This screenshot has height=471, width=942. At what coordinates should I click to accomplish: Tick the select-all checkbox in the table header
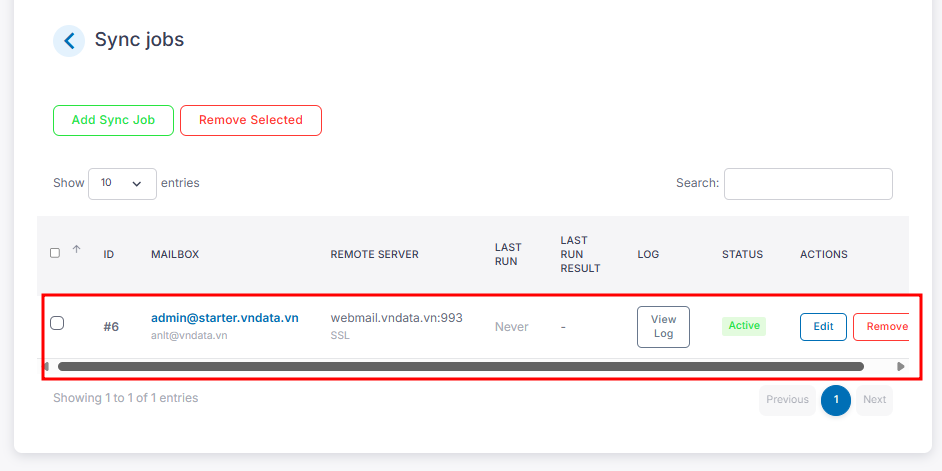(55, 253)
